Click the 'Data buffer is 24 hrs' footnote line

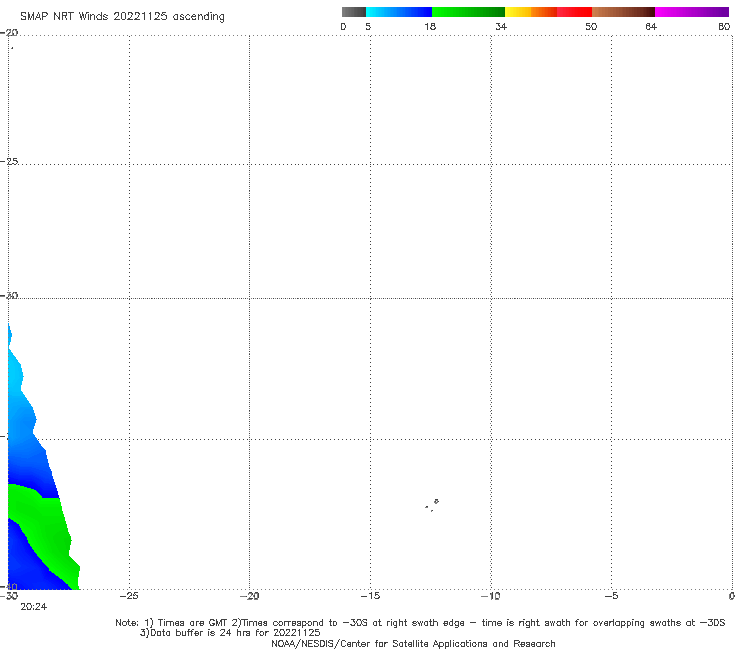[230, 633]
